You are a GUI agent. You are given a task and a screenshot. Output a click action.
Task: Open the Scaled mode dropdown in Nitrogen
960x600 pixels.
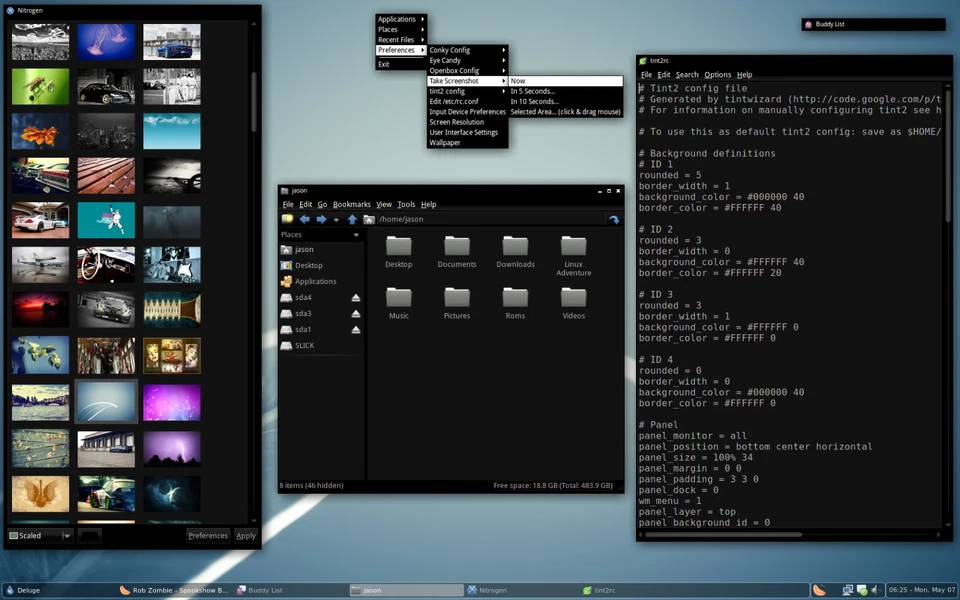65,535
